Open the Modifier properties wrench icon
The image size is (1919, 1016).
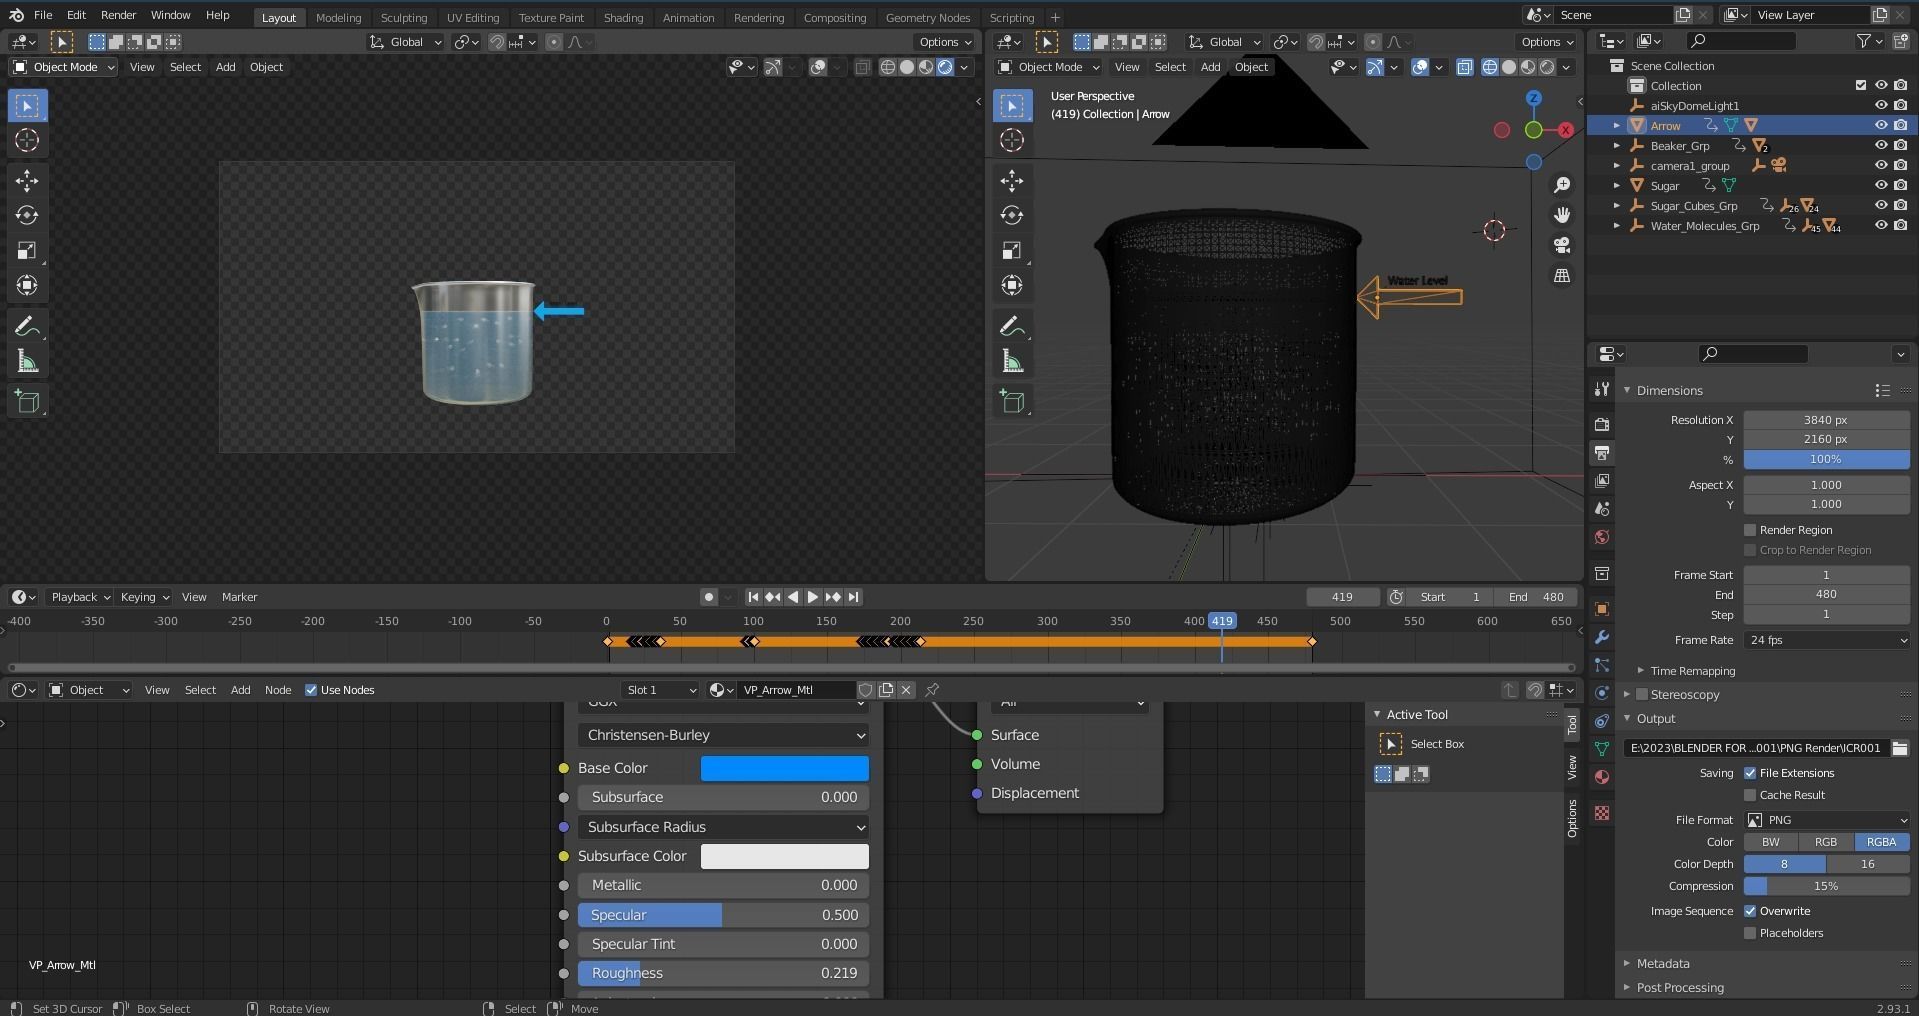coord(1602,637)
